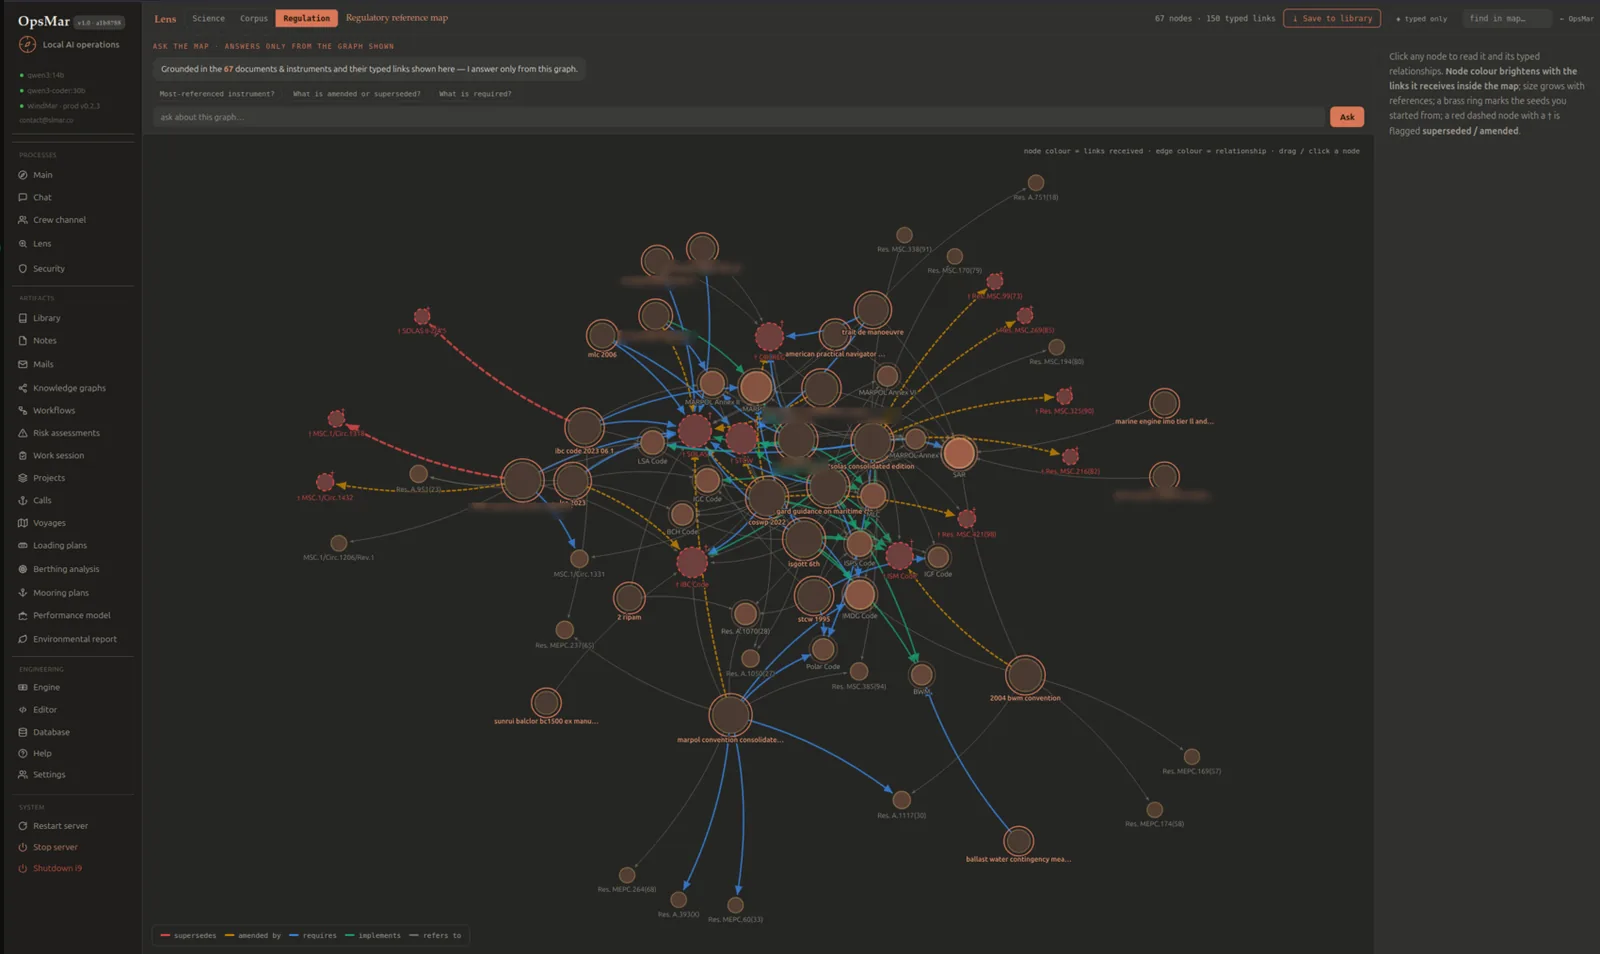The height and width of the screenshot is (954, 1600).
Task: Open the Help icon
Action: click(23, 754)
